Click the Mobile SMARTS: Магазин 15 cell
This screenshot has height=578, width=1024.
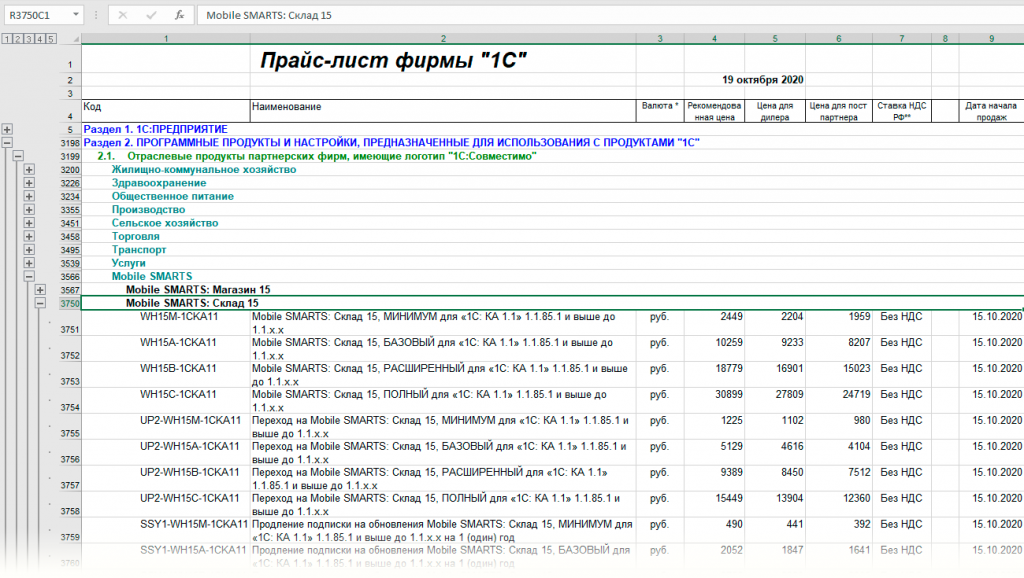click(198, 289)
